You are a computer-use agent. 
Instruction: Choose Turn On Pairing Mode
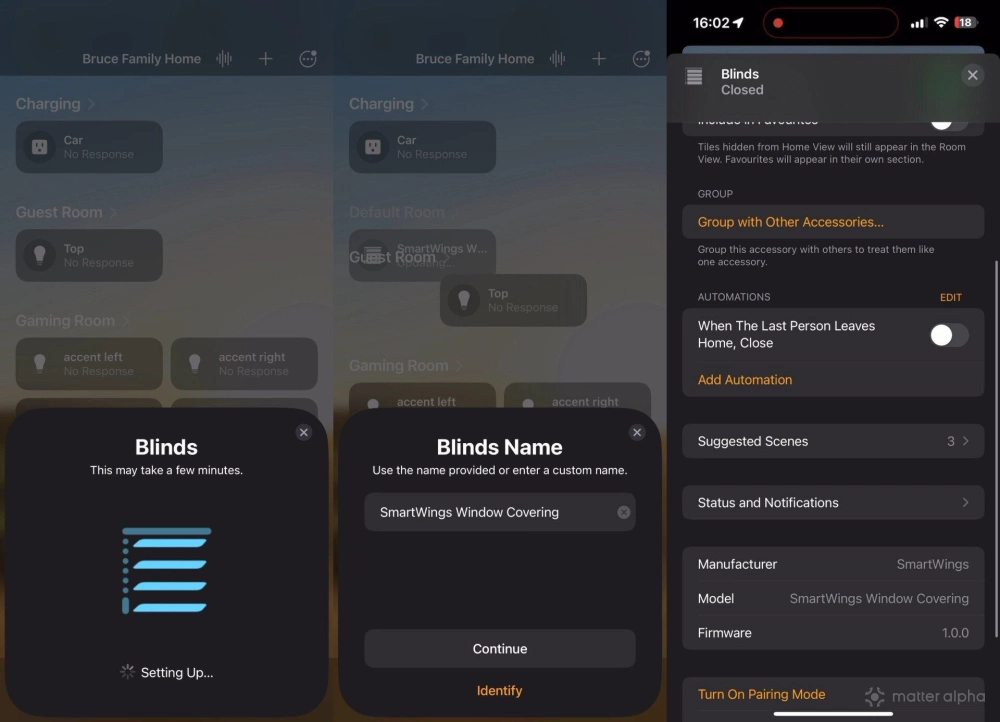click(x=761, y=694)
